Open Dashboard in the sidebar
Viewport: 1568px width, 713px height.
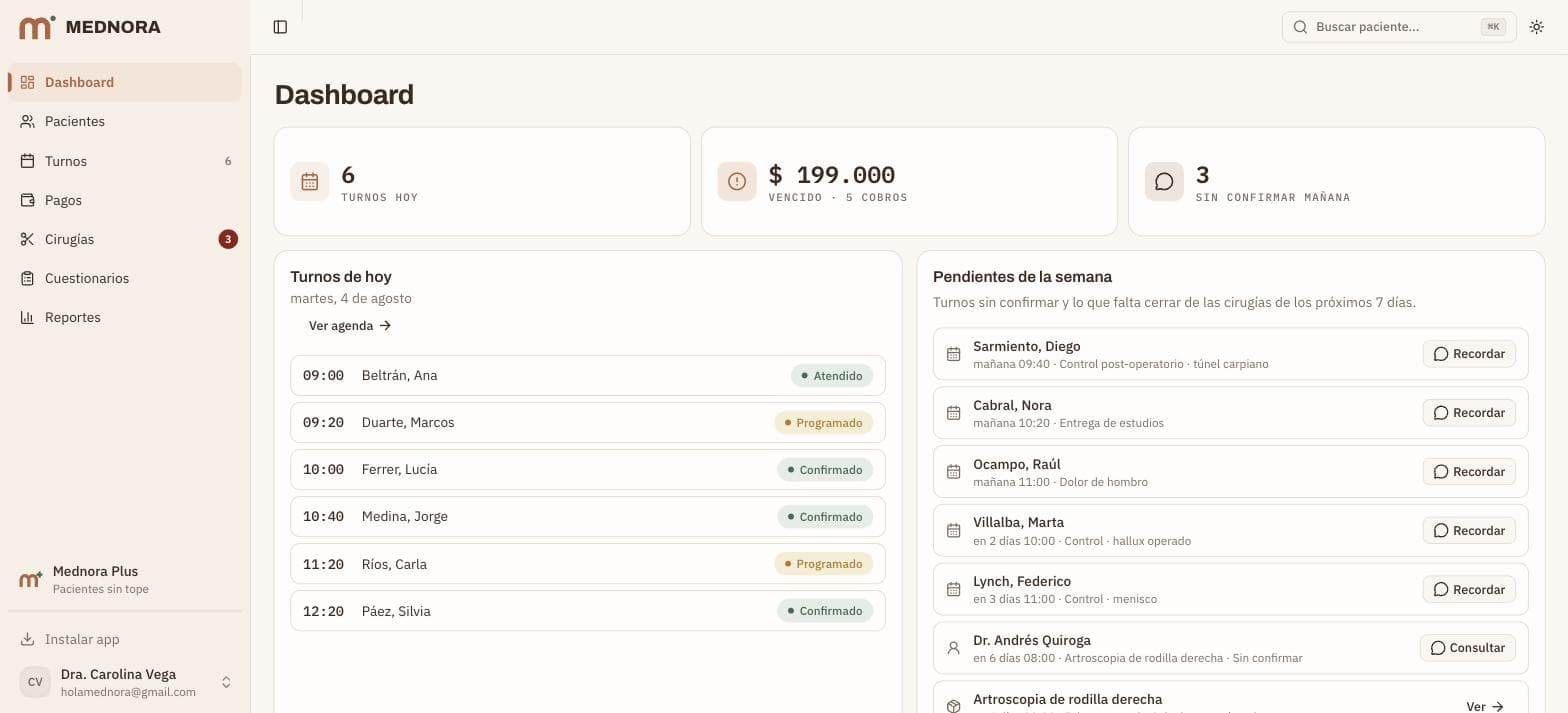pos(125,82)
